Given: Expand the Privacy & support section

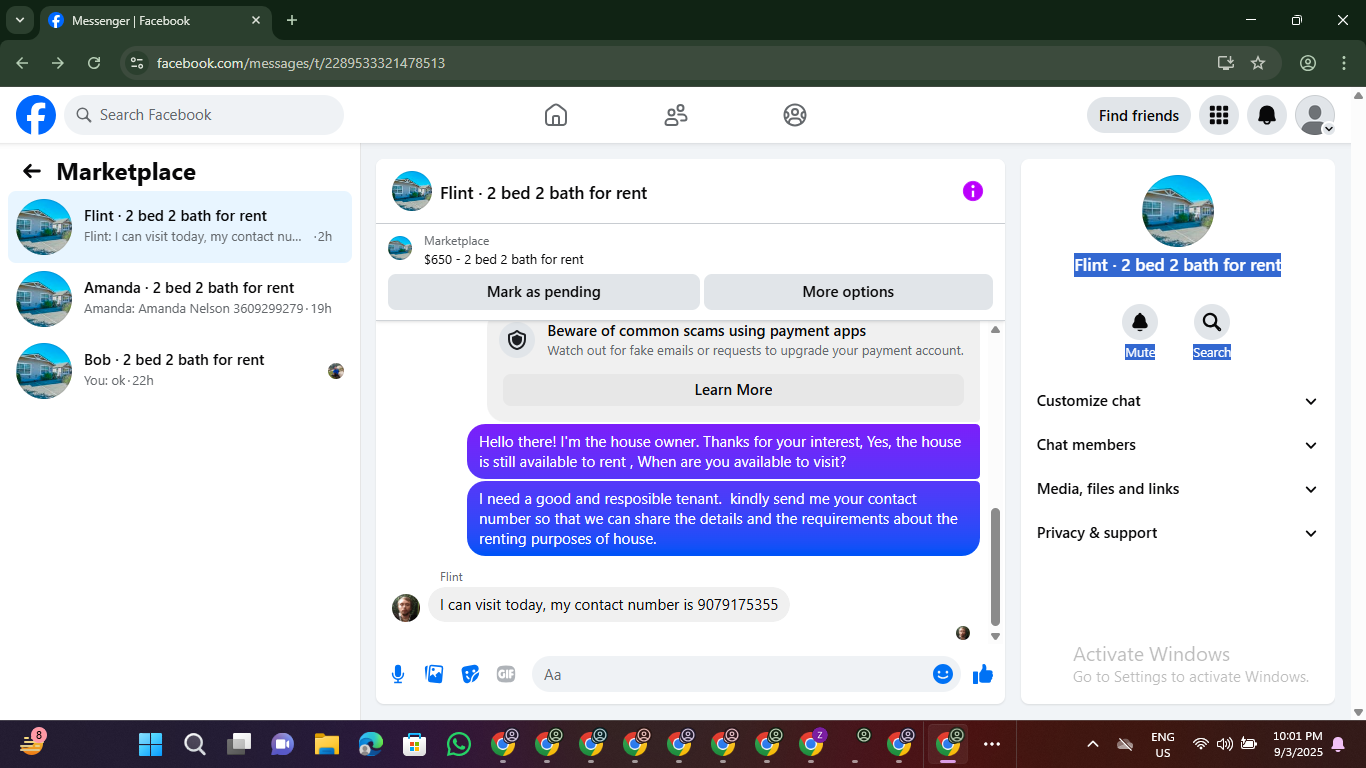Looking at the screenshot, I should coord(1178,533).
